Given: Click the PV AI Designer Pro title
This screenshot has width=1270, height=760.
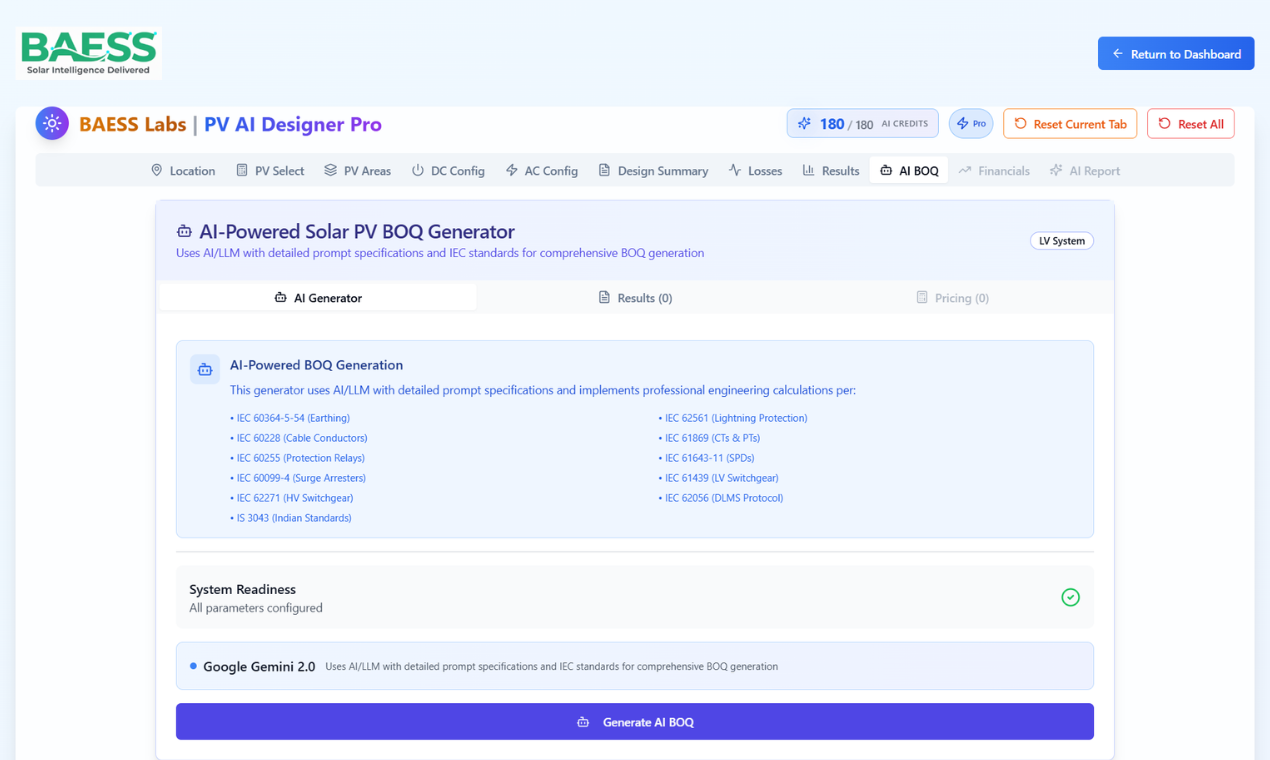Looking at the screenshot, I should click(x=293, y=124).
